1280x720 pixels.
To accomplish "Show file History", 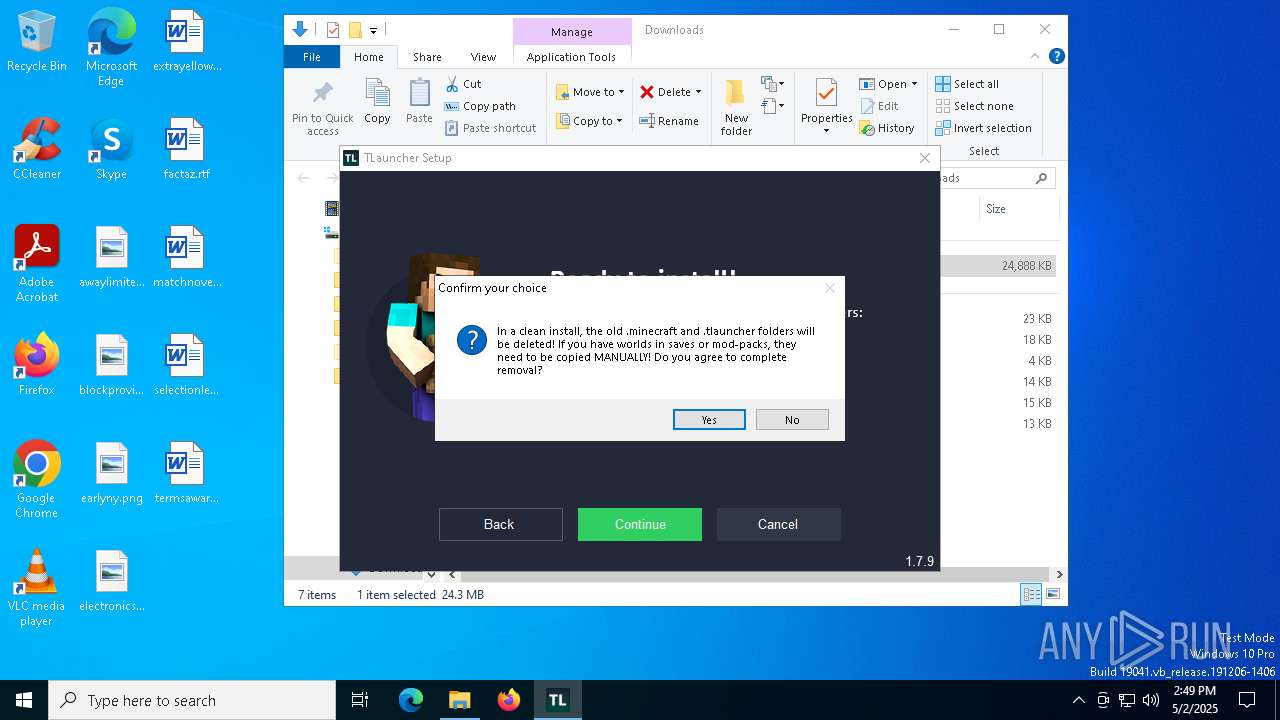I will click(x=887, y=128).
